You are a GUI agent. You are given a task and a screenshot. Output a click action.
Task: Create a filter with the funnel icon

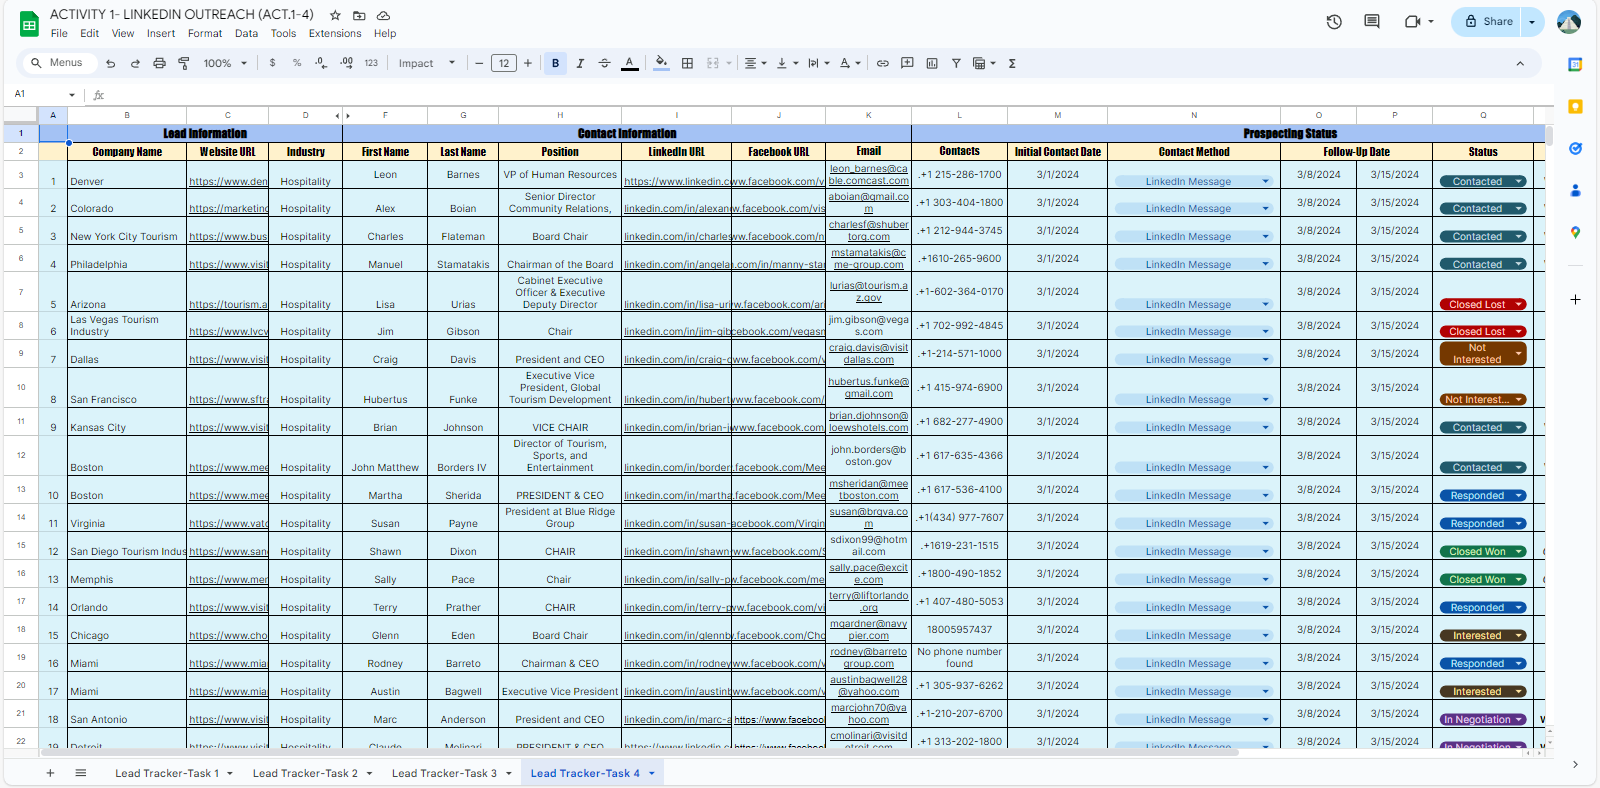(x=956, y=63)
